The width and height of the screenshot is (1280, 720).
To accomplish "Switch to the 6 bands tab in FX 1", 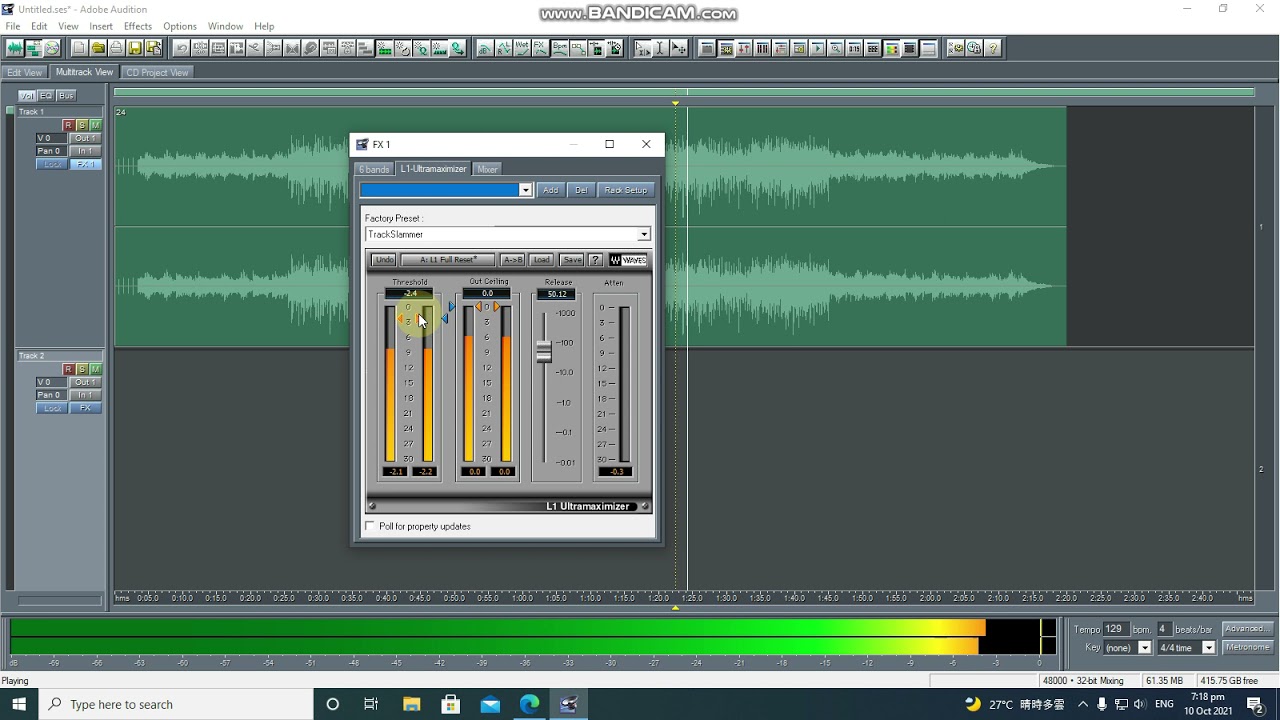I will (x=374, y=170).
